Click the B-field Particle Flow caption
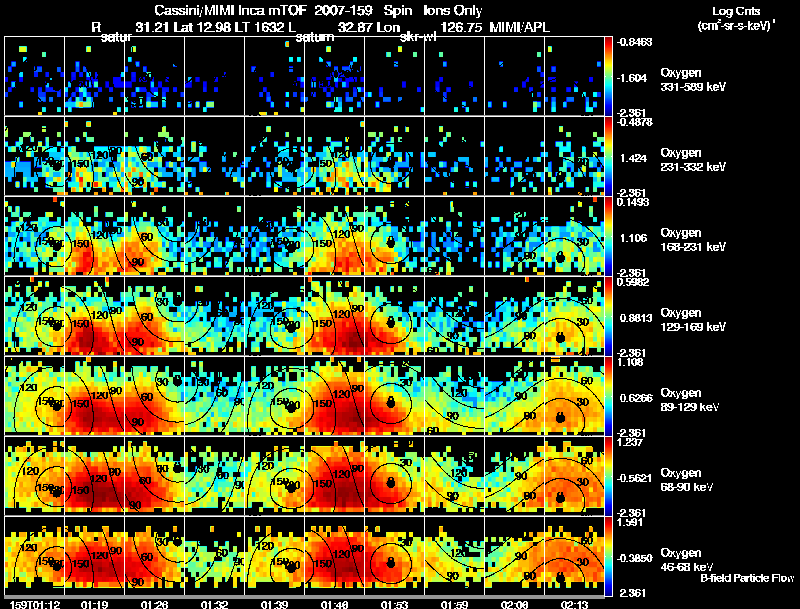The height and width of the screenshot is (609, 800). point(747,578)
